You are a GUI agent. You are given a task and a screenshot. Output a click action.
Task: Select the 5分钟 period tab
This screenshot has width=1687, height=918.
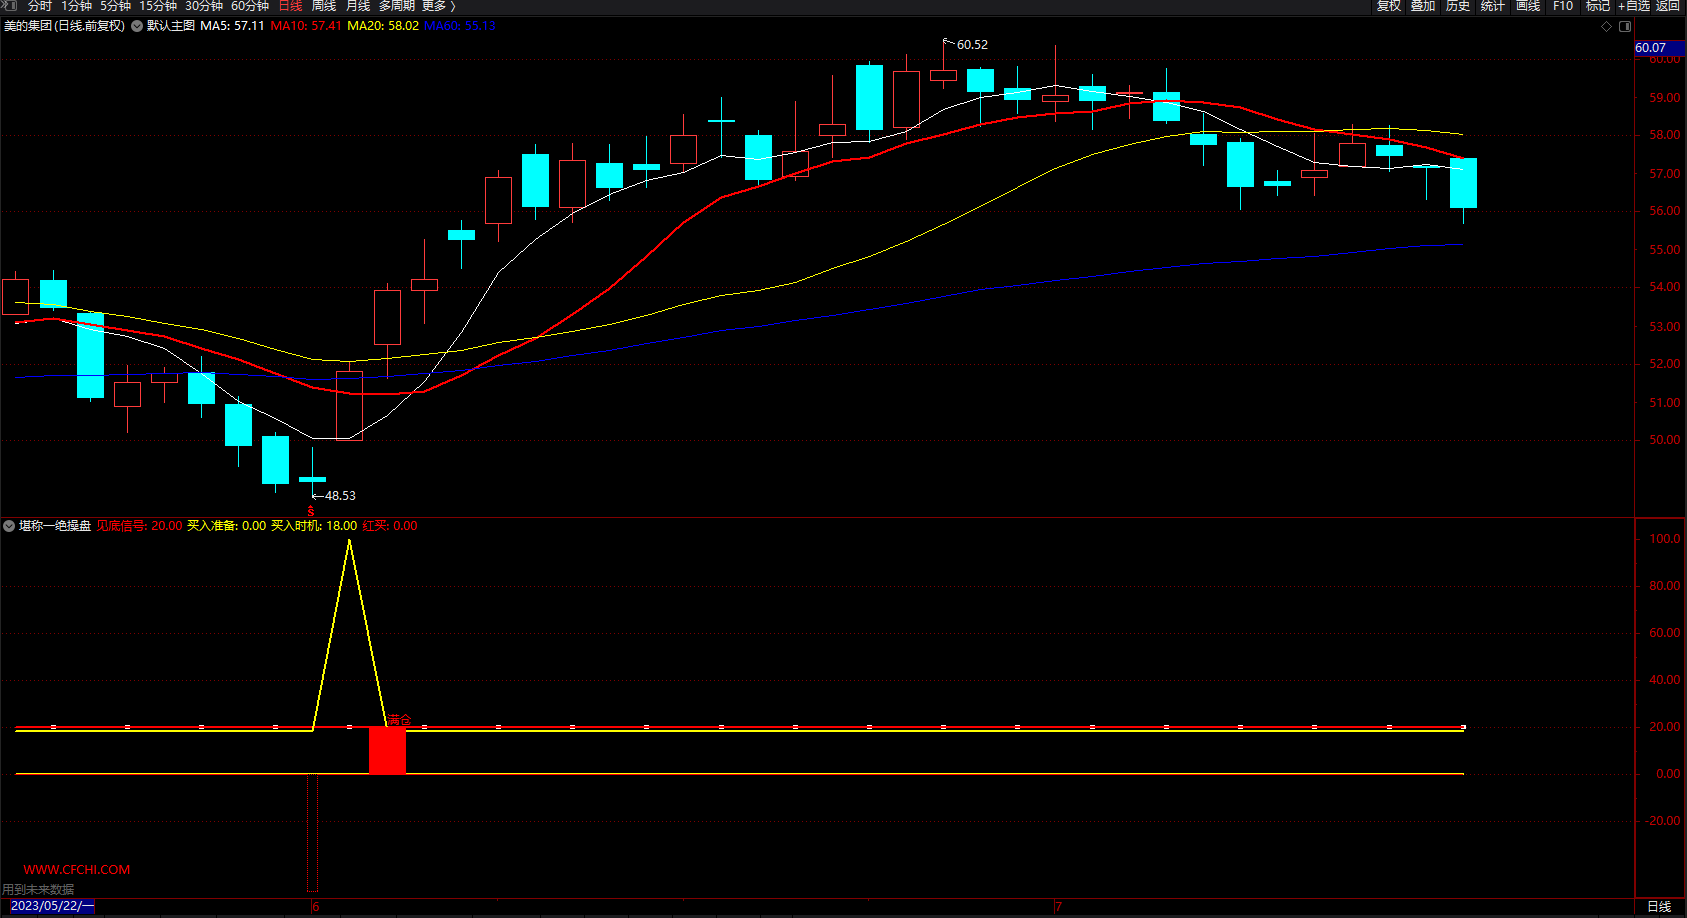(116, 6)
